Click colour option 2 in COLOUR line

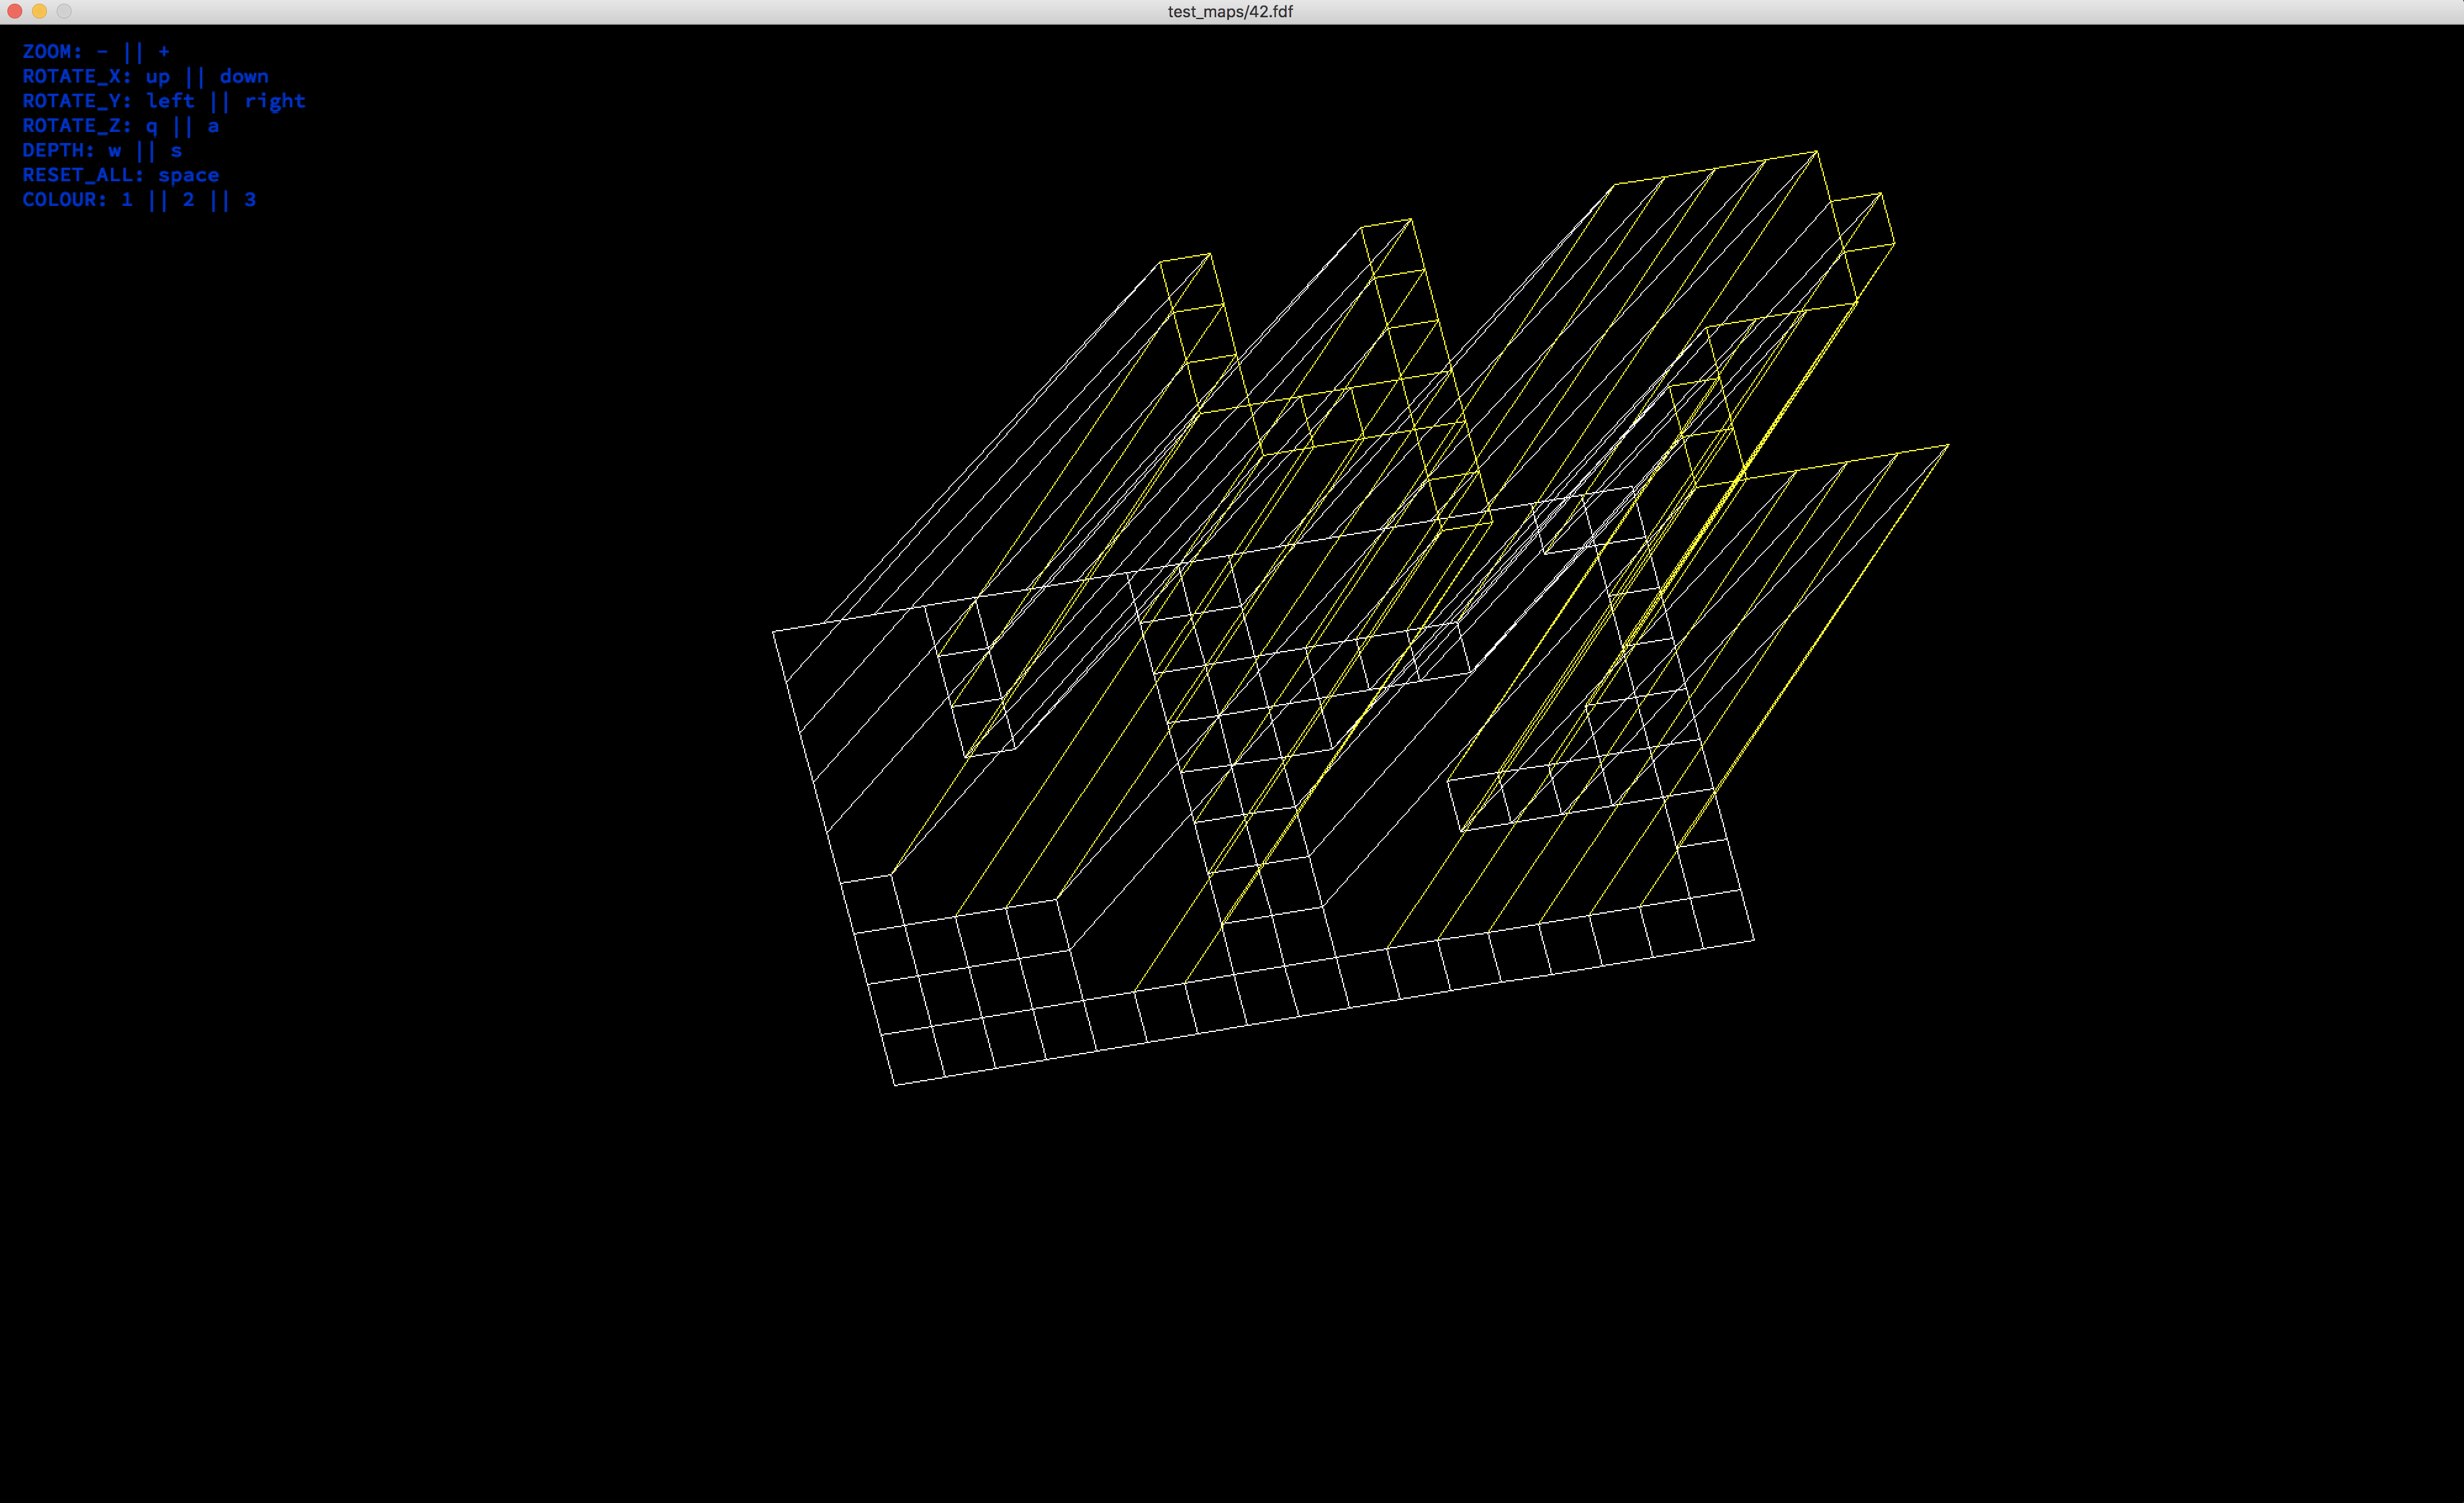tap(188, 200)
